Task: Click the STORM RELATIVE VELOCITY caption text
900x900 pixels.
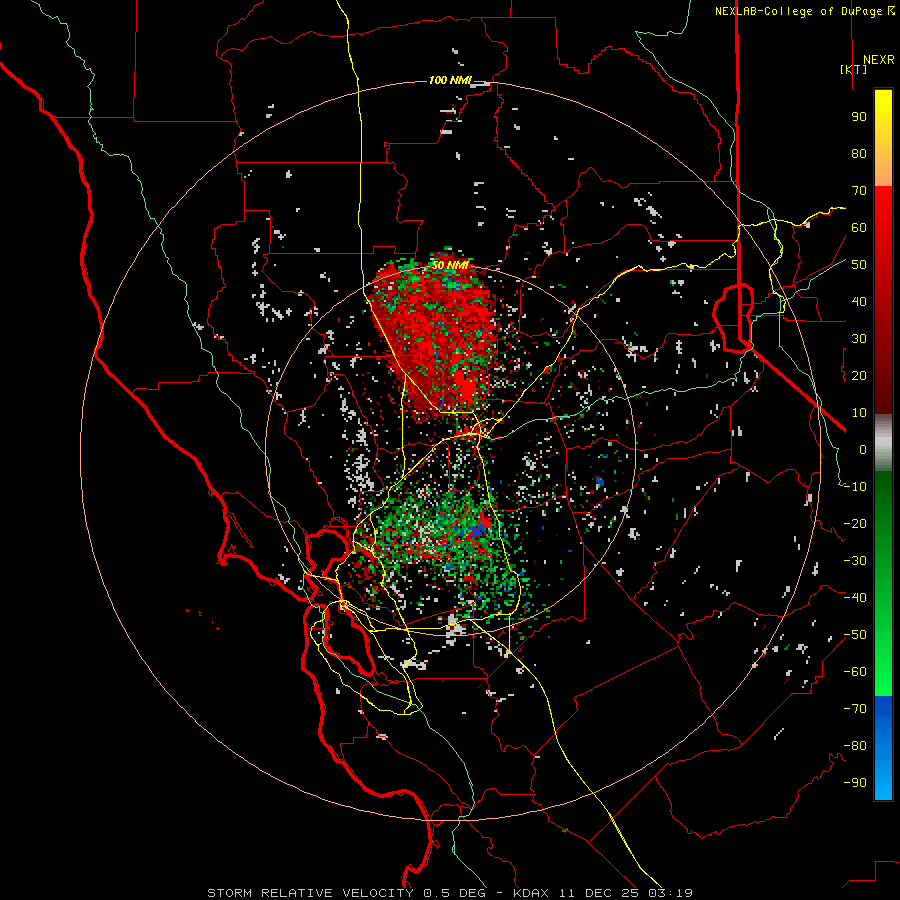Action: point(310,893)
